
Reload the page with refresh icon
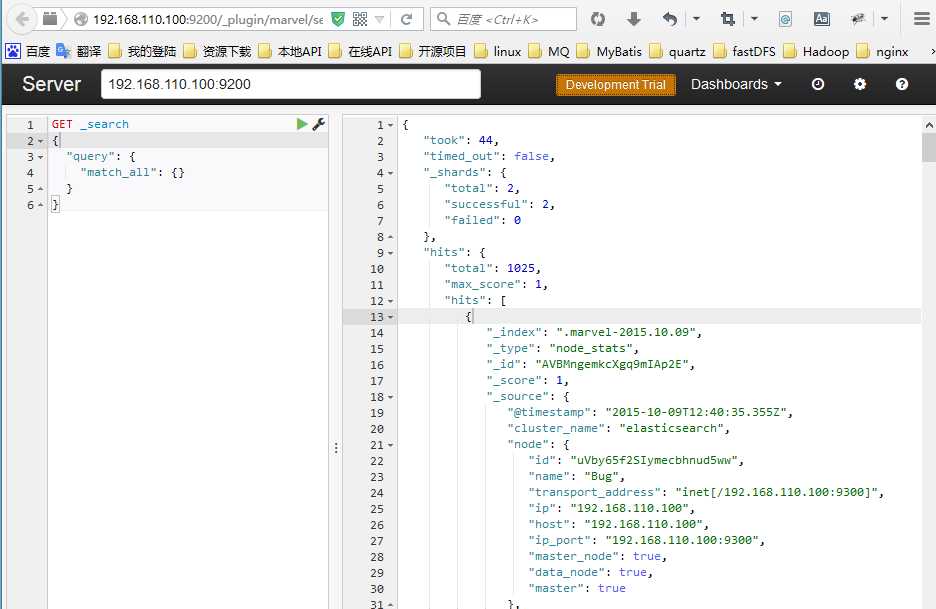tap(407, 20)
